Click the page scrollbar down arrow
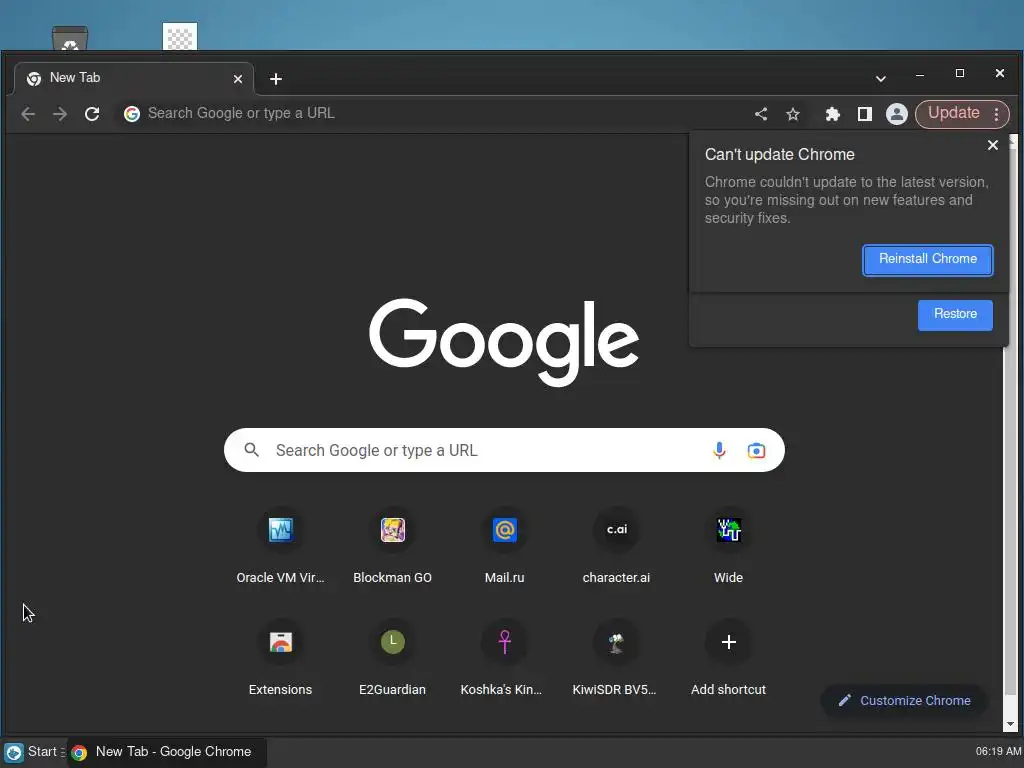The height and width of the screenshot is (768, 1024). pos(1011,724)
